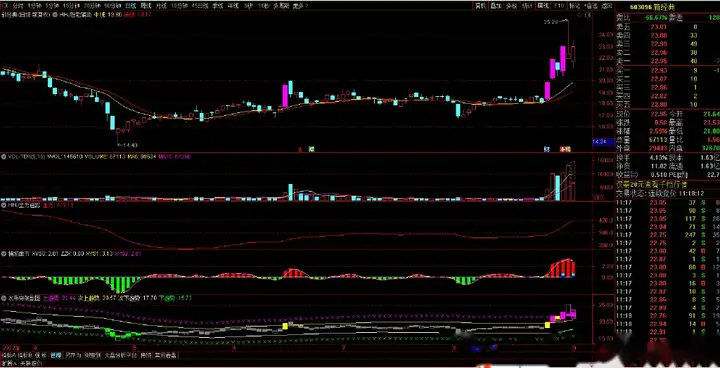Click the blue marker below the latest rally

[547, 149]
